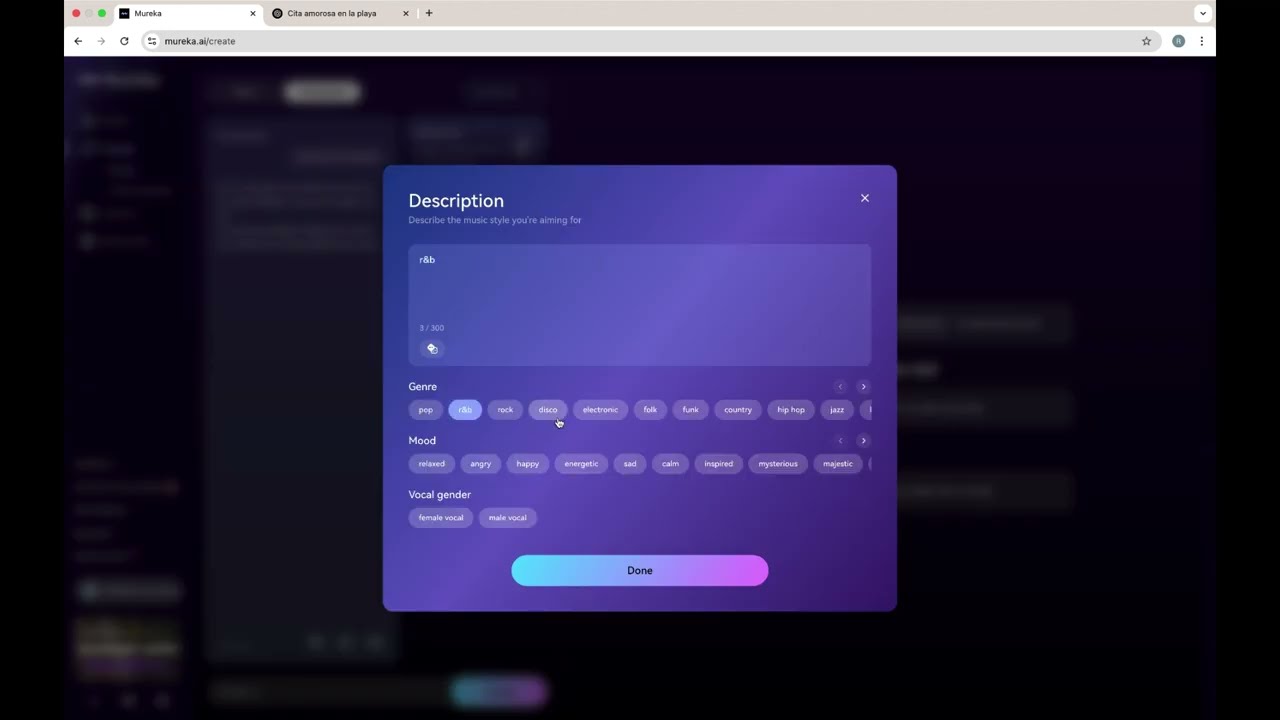Select the jazz genre tag
Image resolution: width=1280 pixels, height=720 pixels.
[x=837, y=410]
